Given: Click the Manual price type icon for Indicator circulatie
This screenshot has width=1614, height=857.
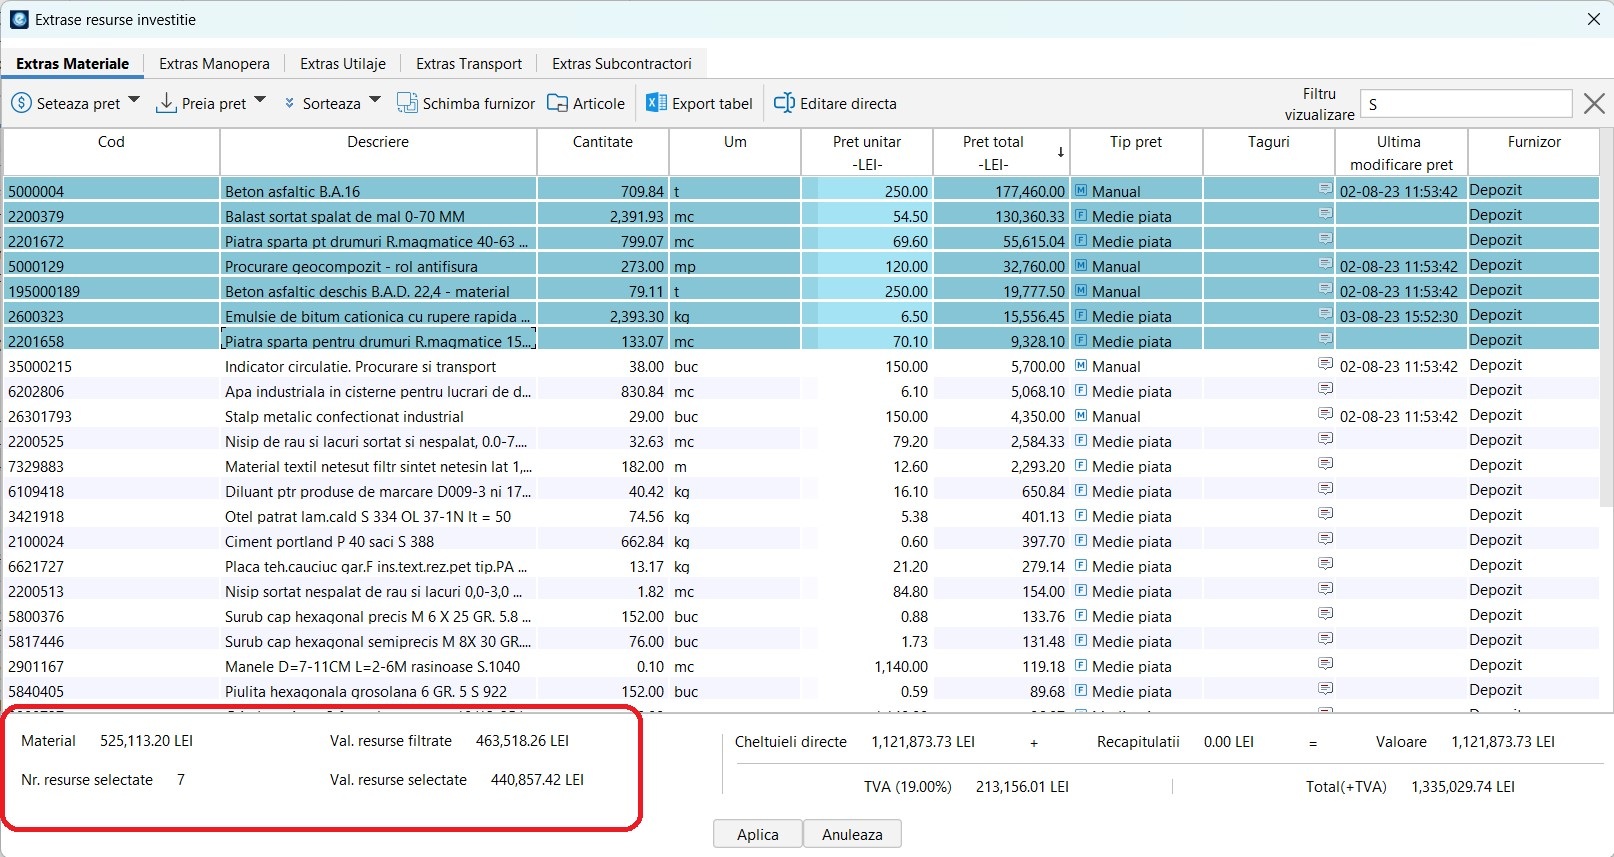Looking at the screenshot, I should [x=1081, y=366].
